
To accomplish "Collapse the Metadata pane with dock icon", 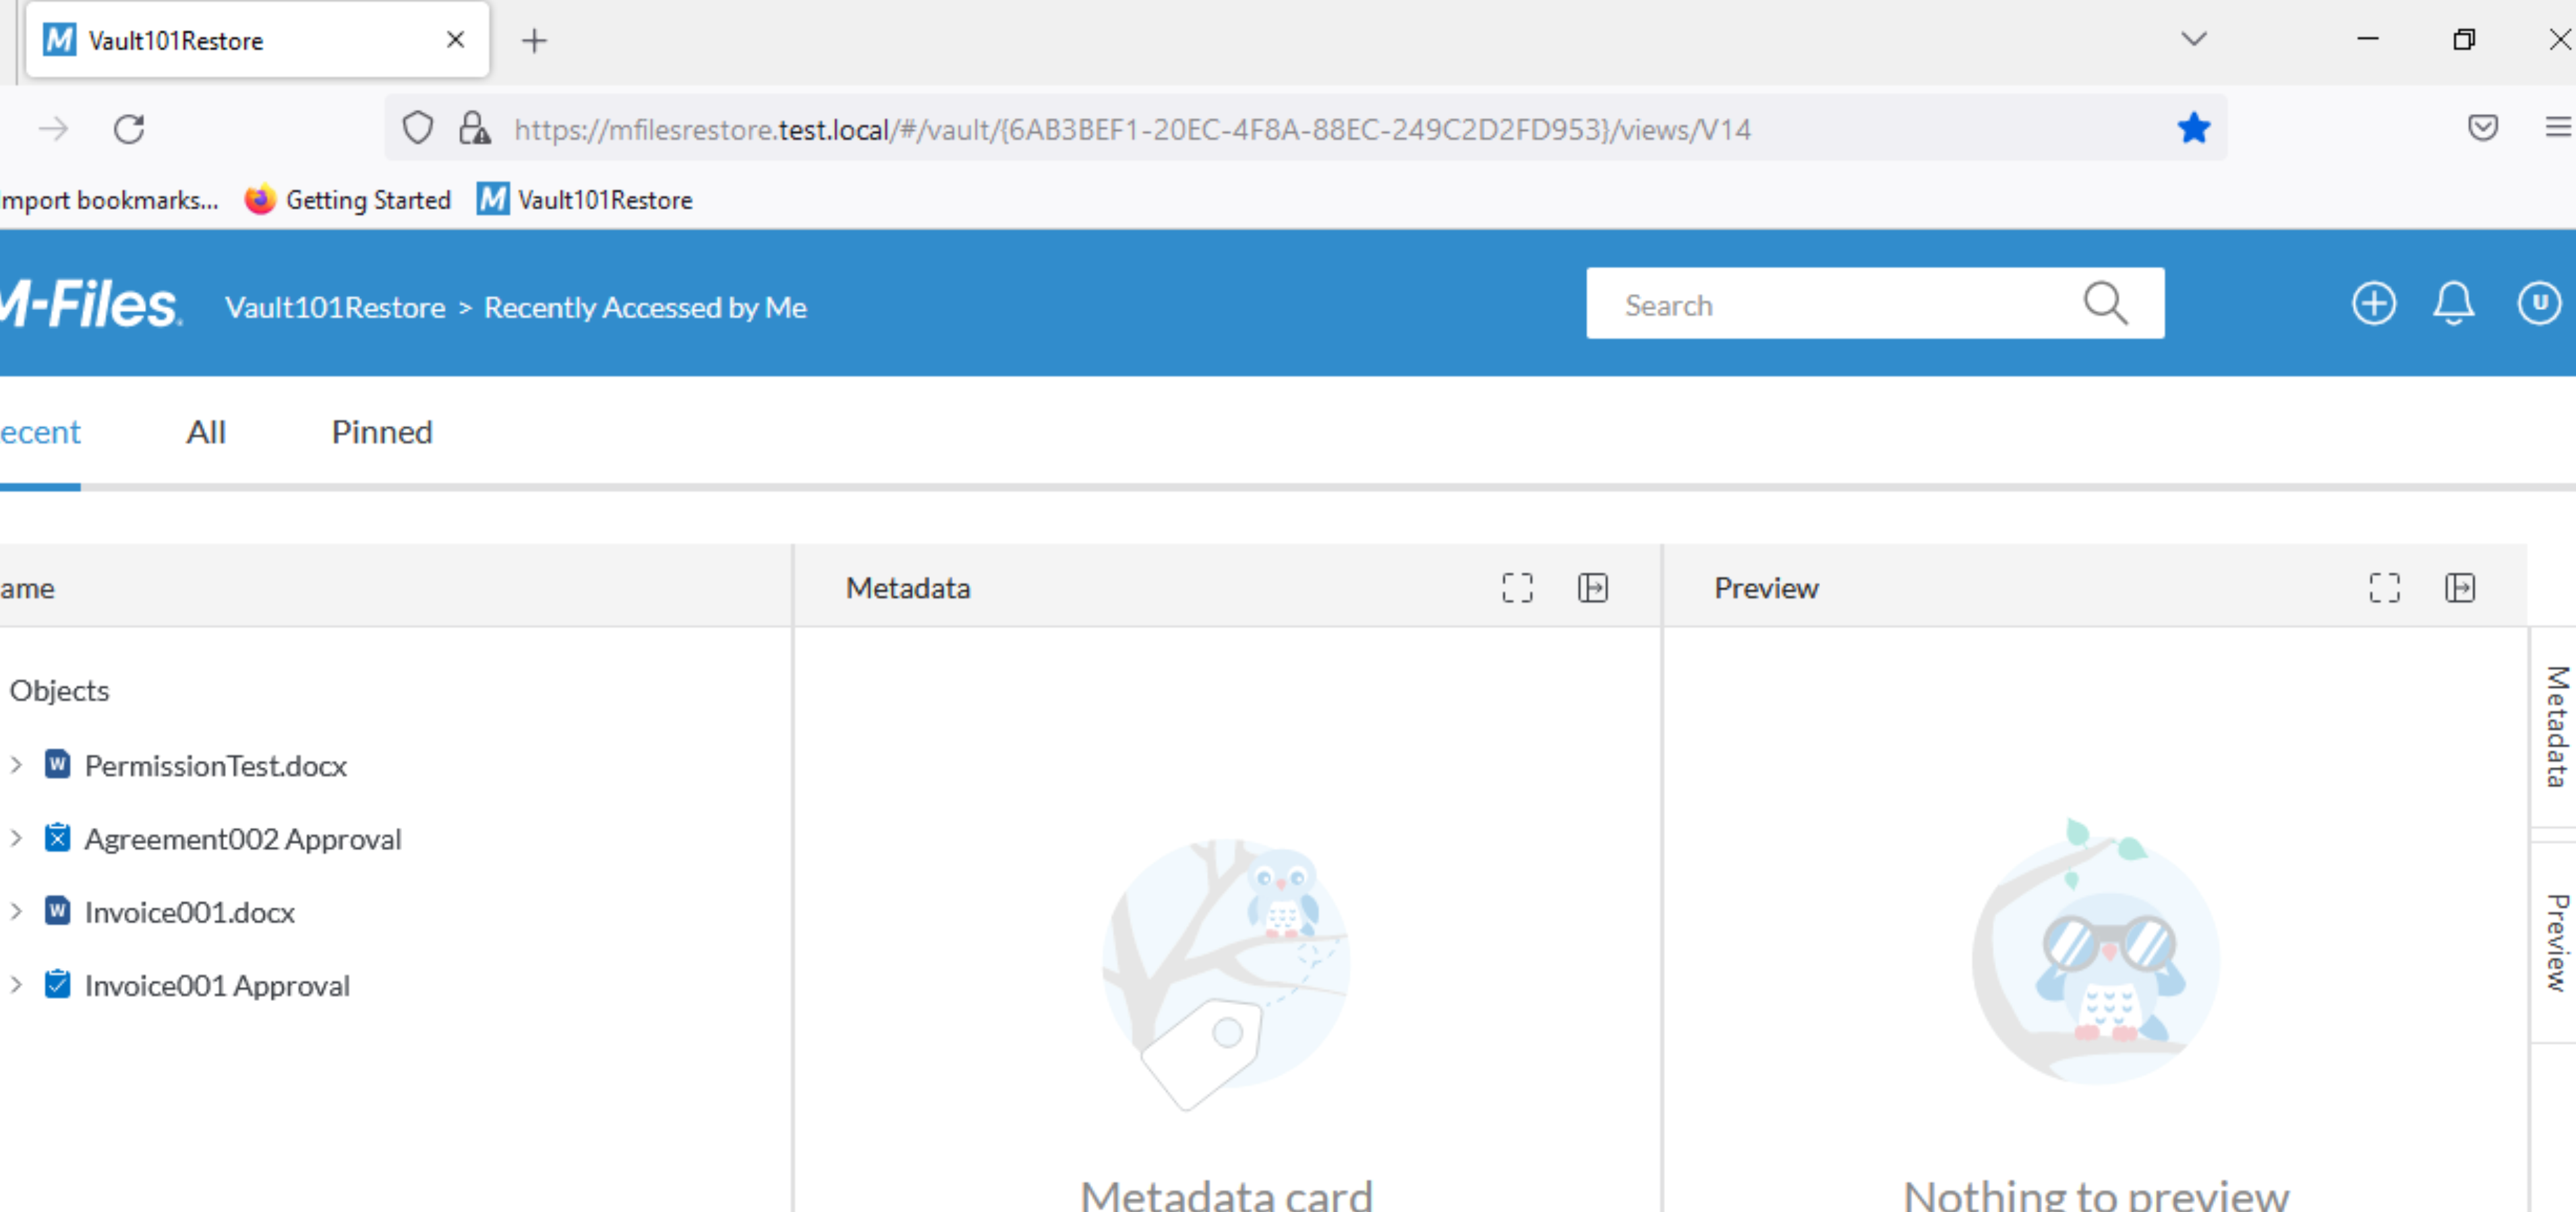I will pos(1593,588).
